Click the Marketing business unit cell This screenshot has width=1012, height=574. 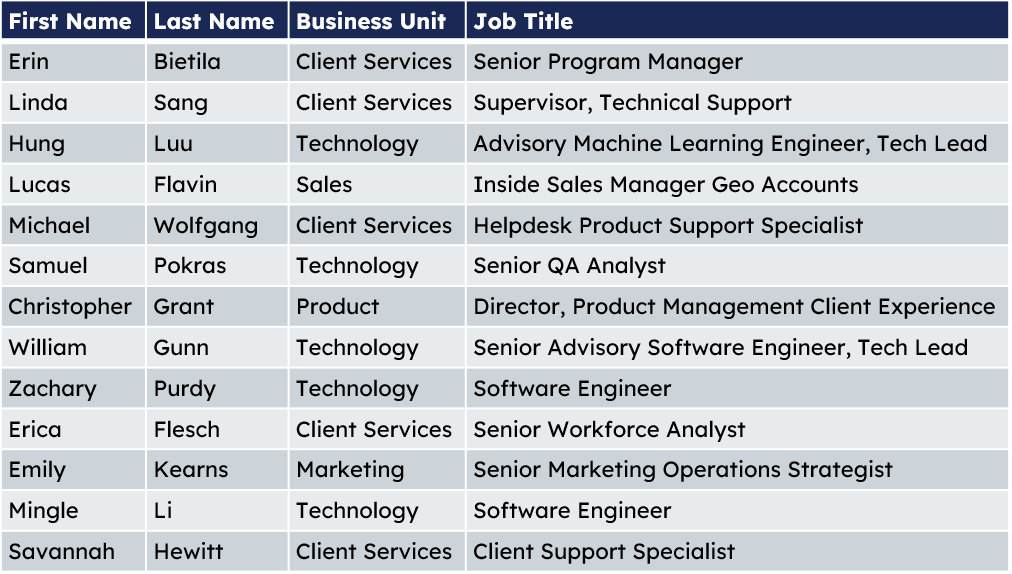[377, 470]
